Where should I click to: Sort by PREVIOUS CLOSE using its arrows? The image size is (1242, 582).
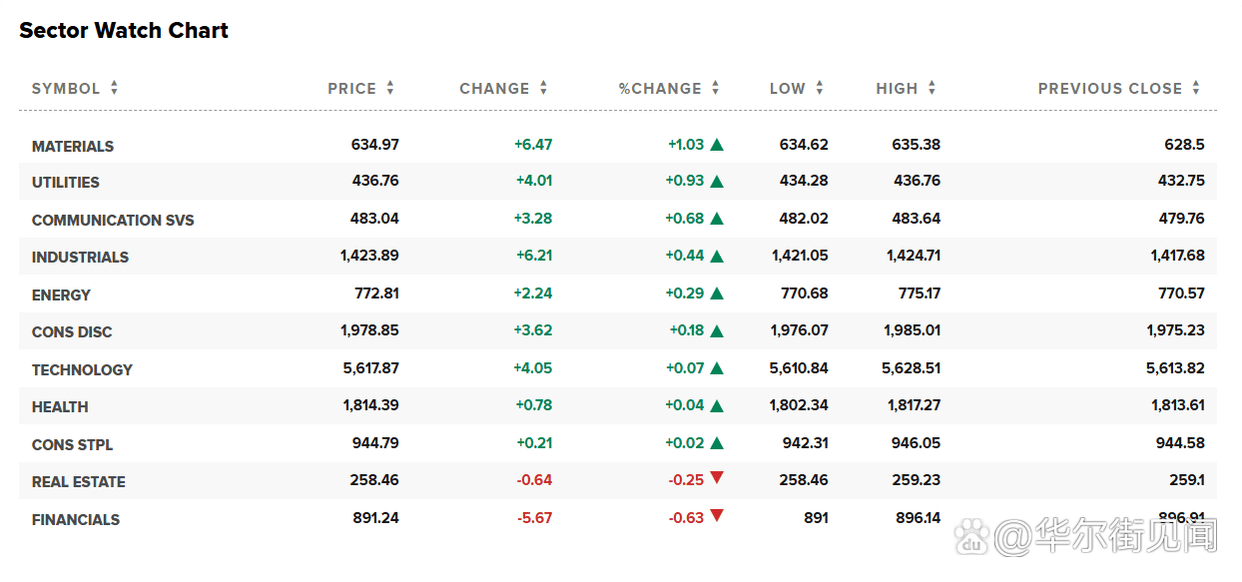[1196, 88]
